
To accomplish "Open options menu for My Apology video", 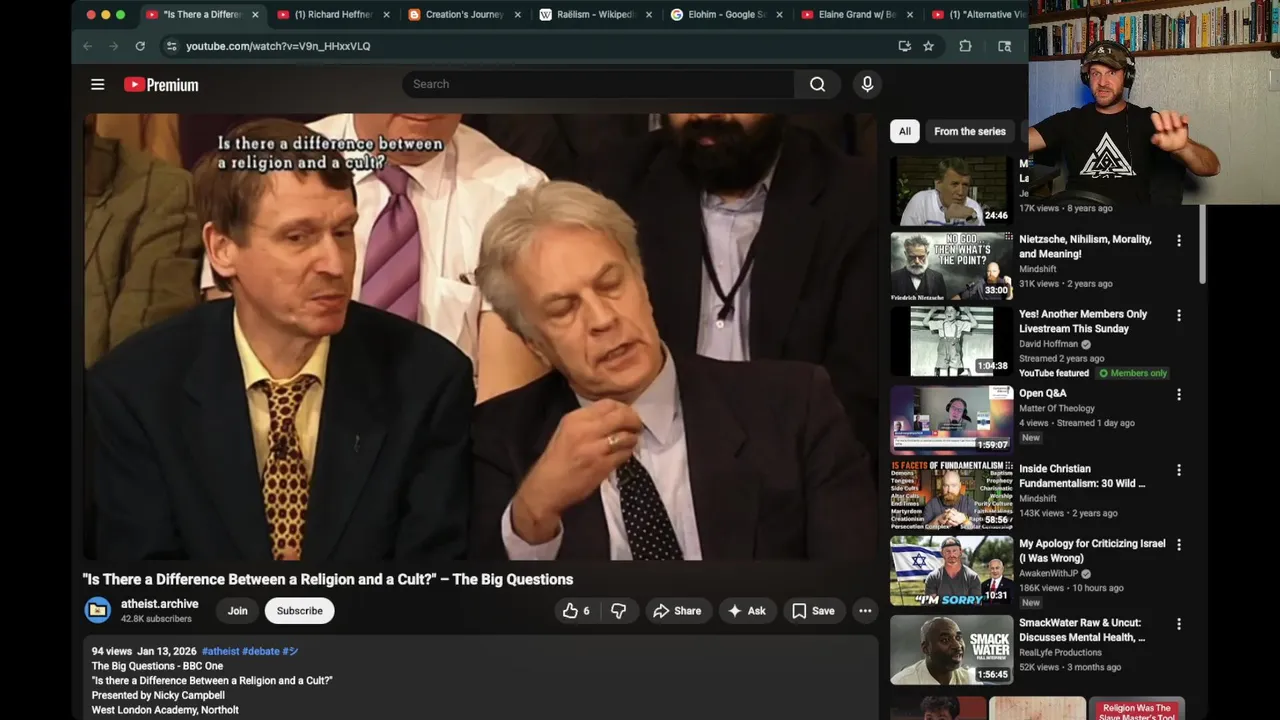I will pyautogui.click(x=1179, y=545).
